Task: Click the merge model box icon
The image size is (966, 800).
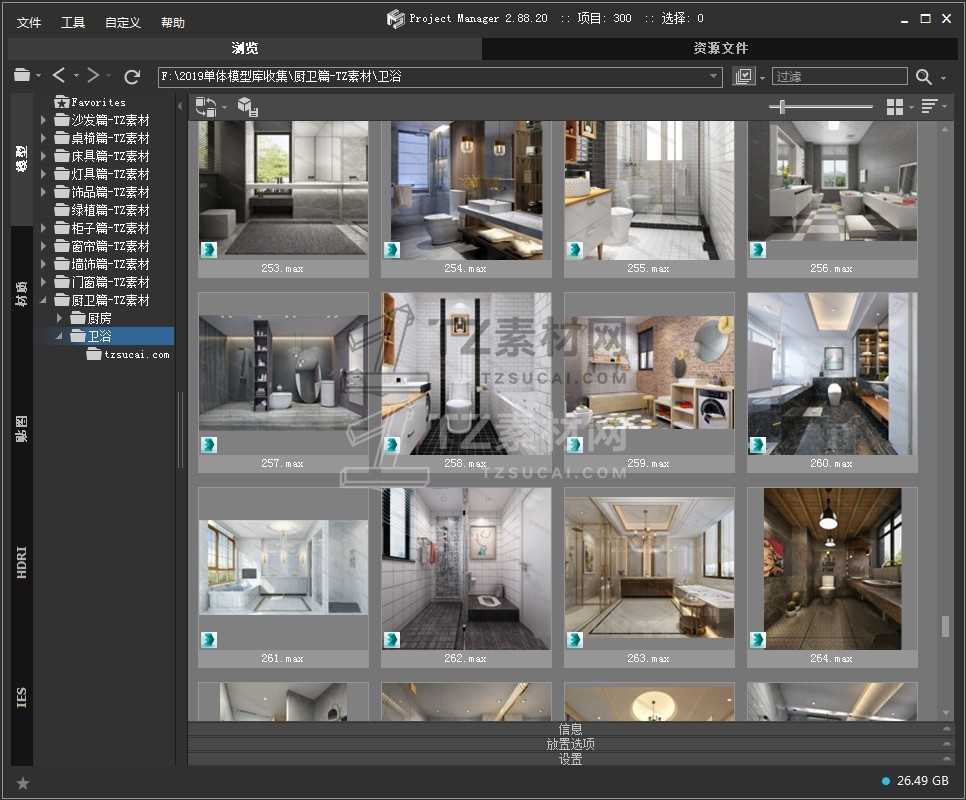Action: [x=247, y=107]
